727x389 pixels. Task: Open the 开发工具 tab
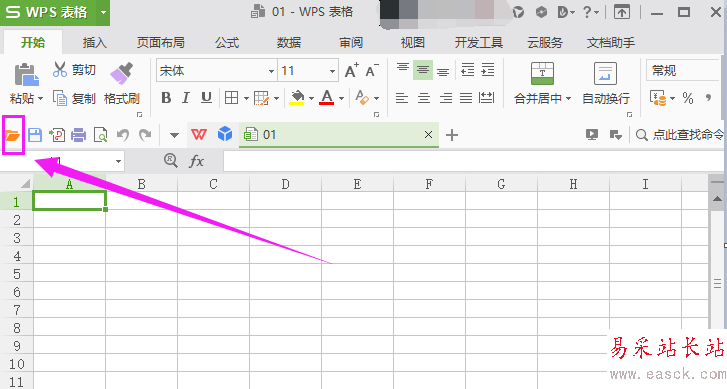coord(478,43)
